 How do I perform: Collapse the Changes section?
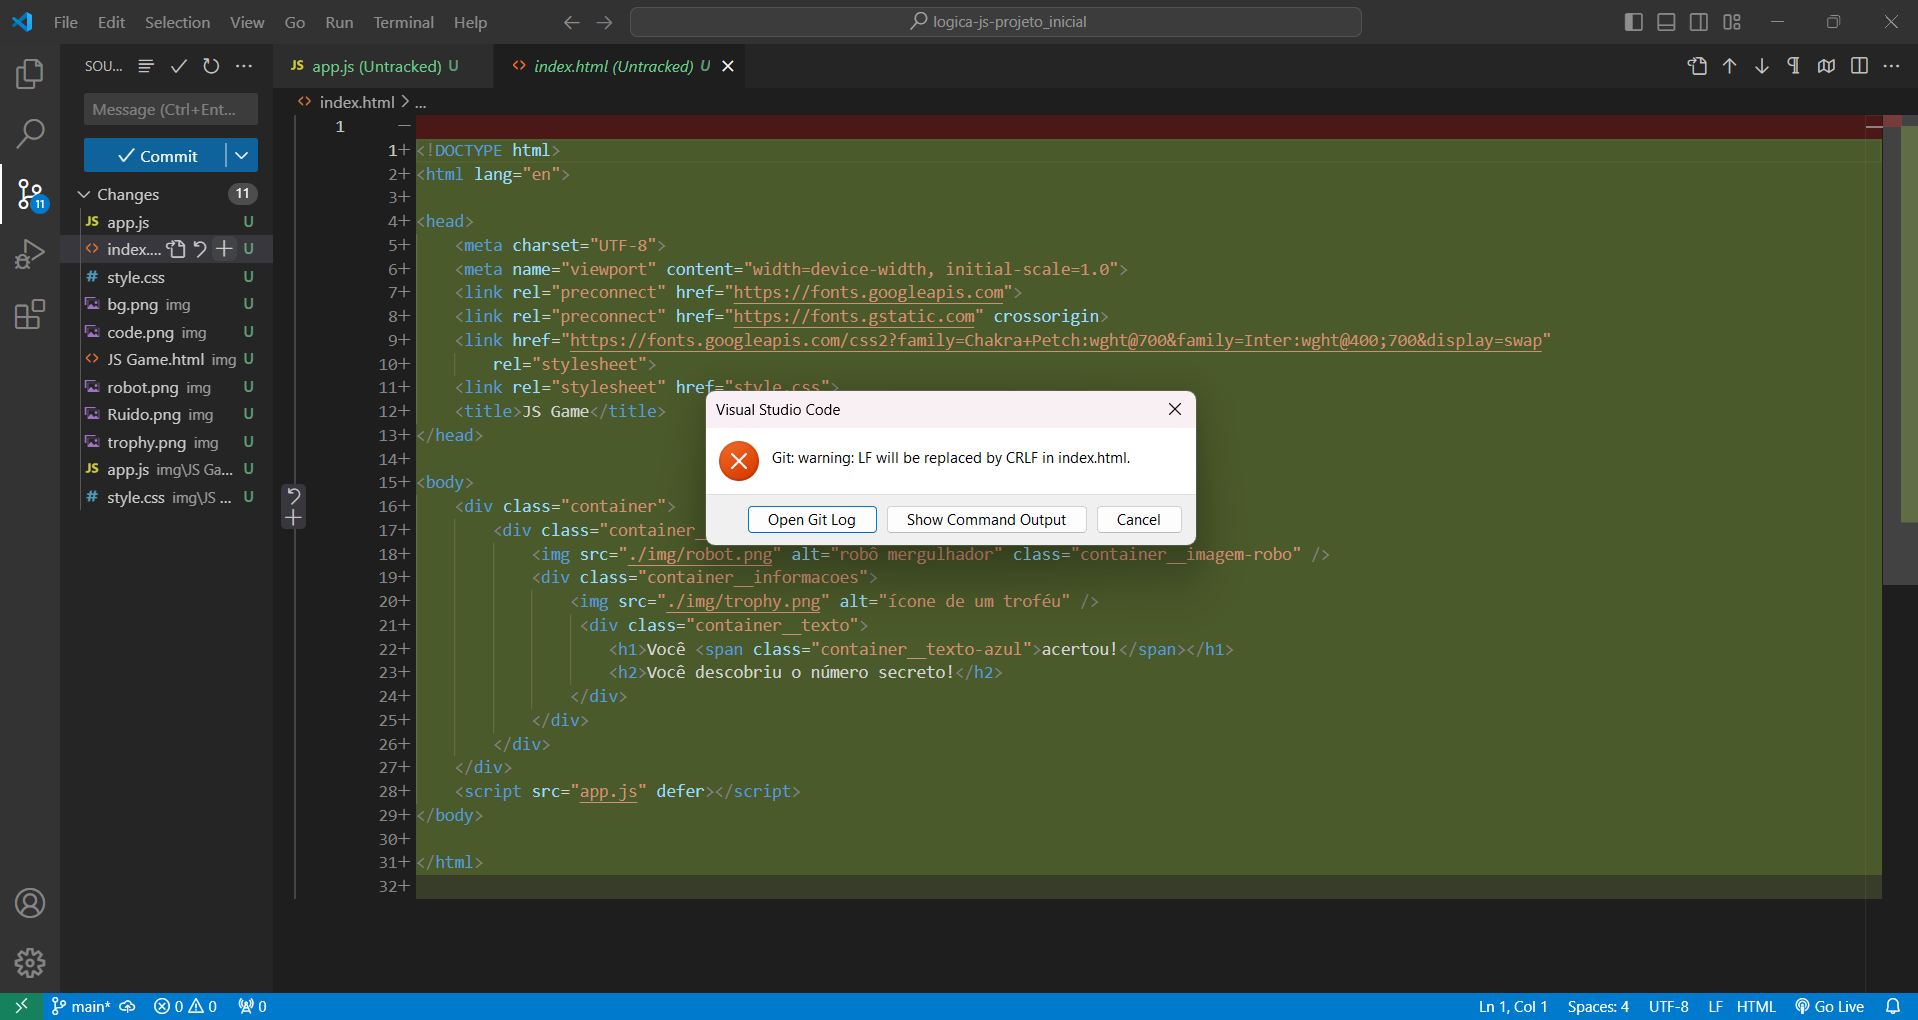pyautogui.click(x=84, y=194)
